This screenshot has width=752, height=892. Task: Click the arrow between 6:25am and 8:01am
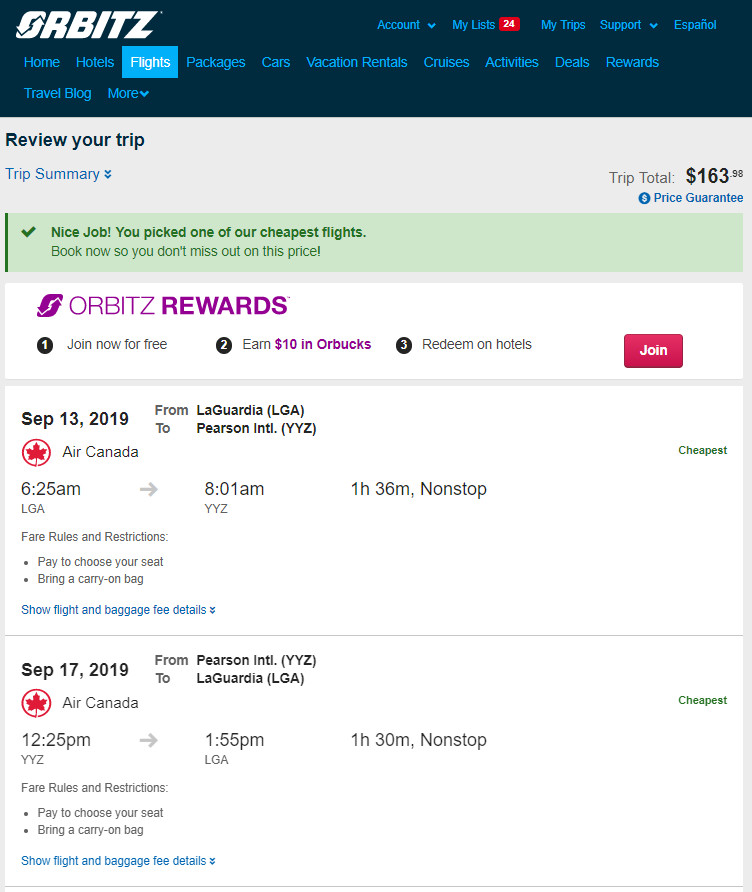pos(149,489)
